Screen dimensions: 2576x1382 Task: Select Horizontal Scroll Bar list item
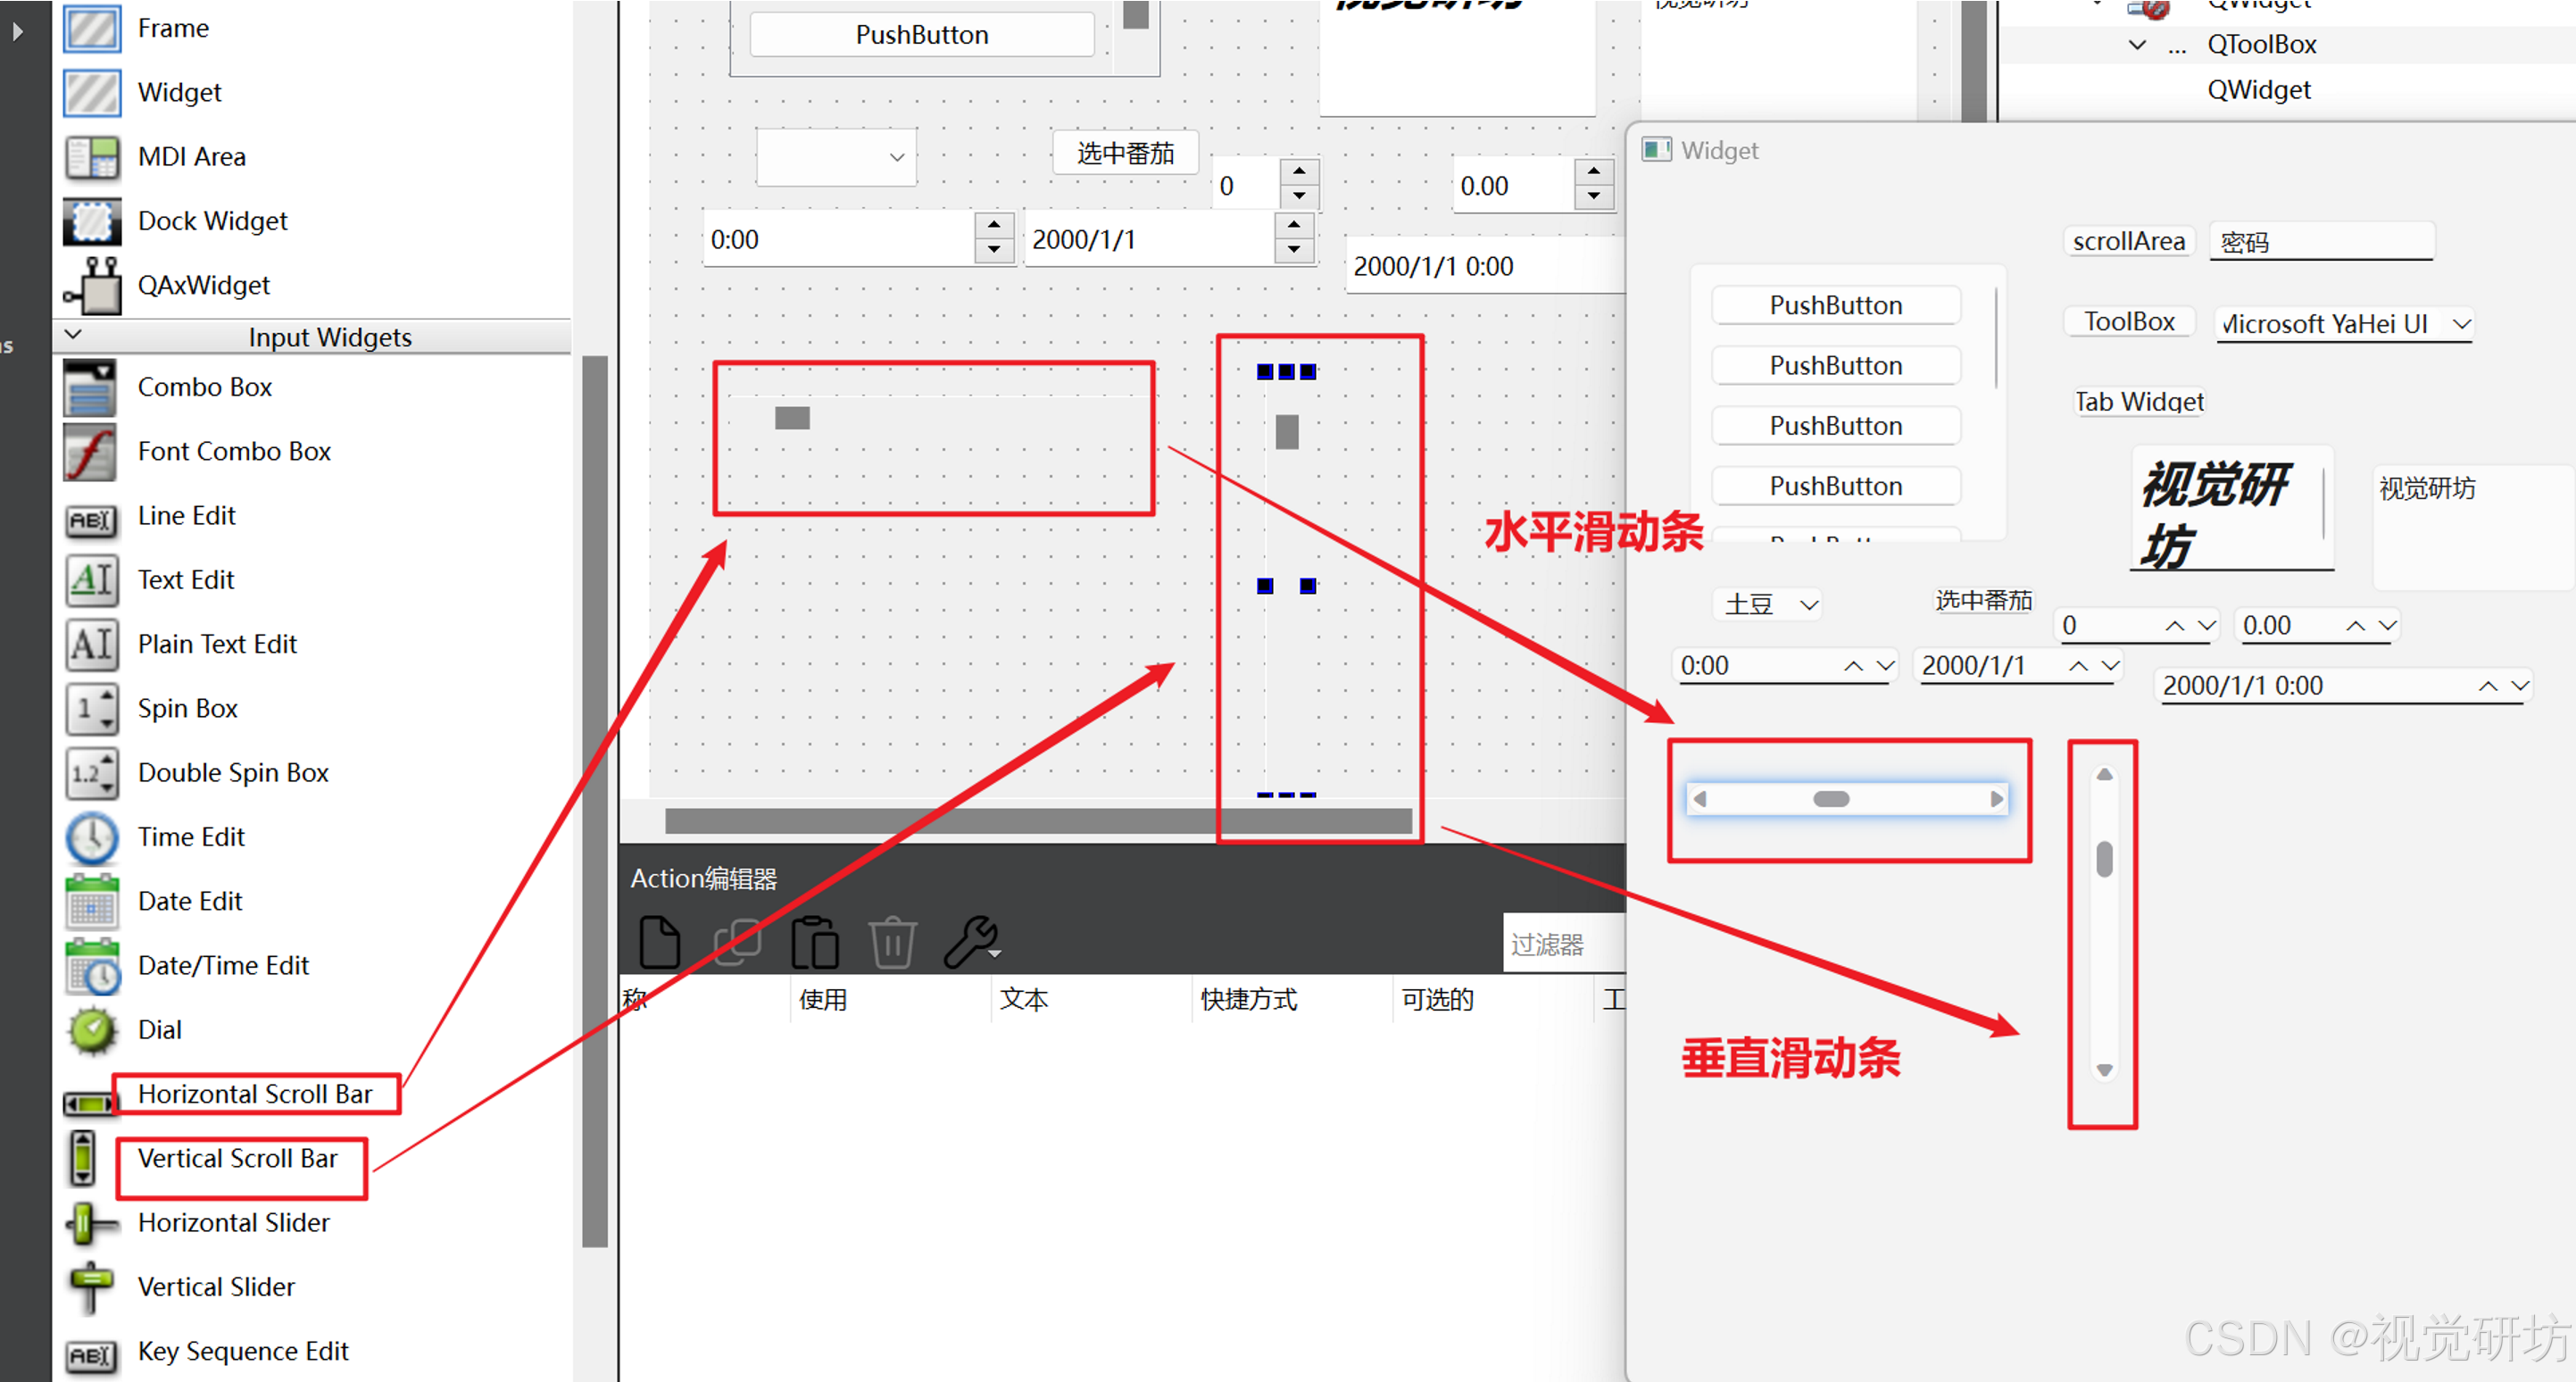click(255, 1094)
